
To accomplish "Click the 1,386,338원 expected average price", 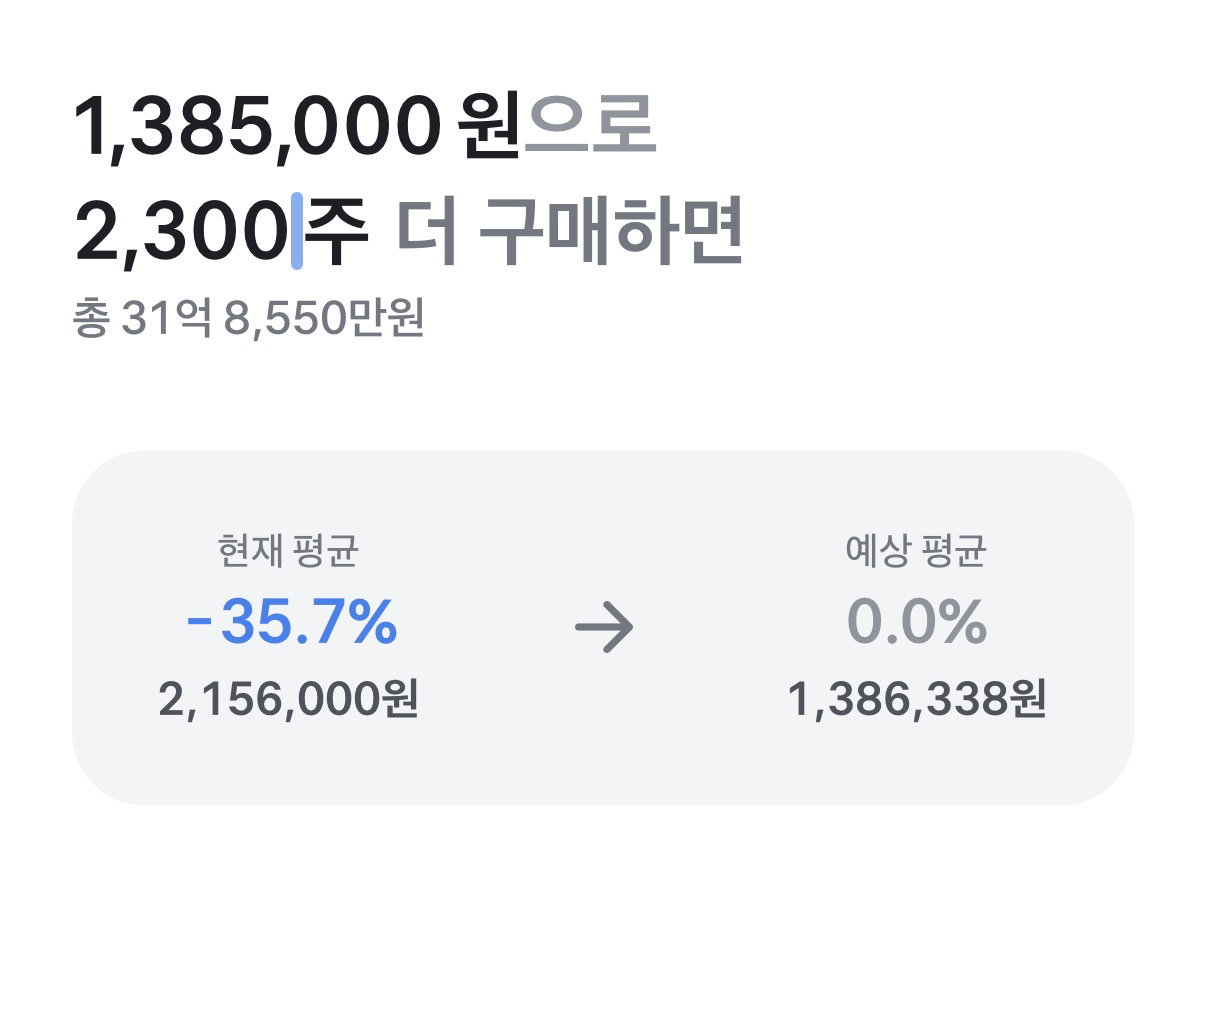I will coord(917,699).
